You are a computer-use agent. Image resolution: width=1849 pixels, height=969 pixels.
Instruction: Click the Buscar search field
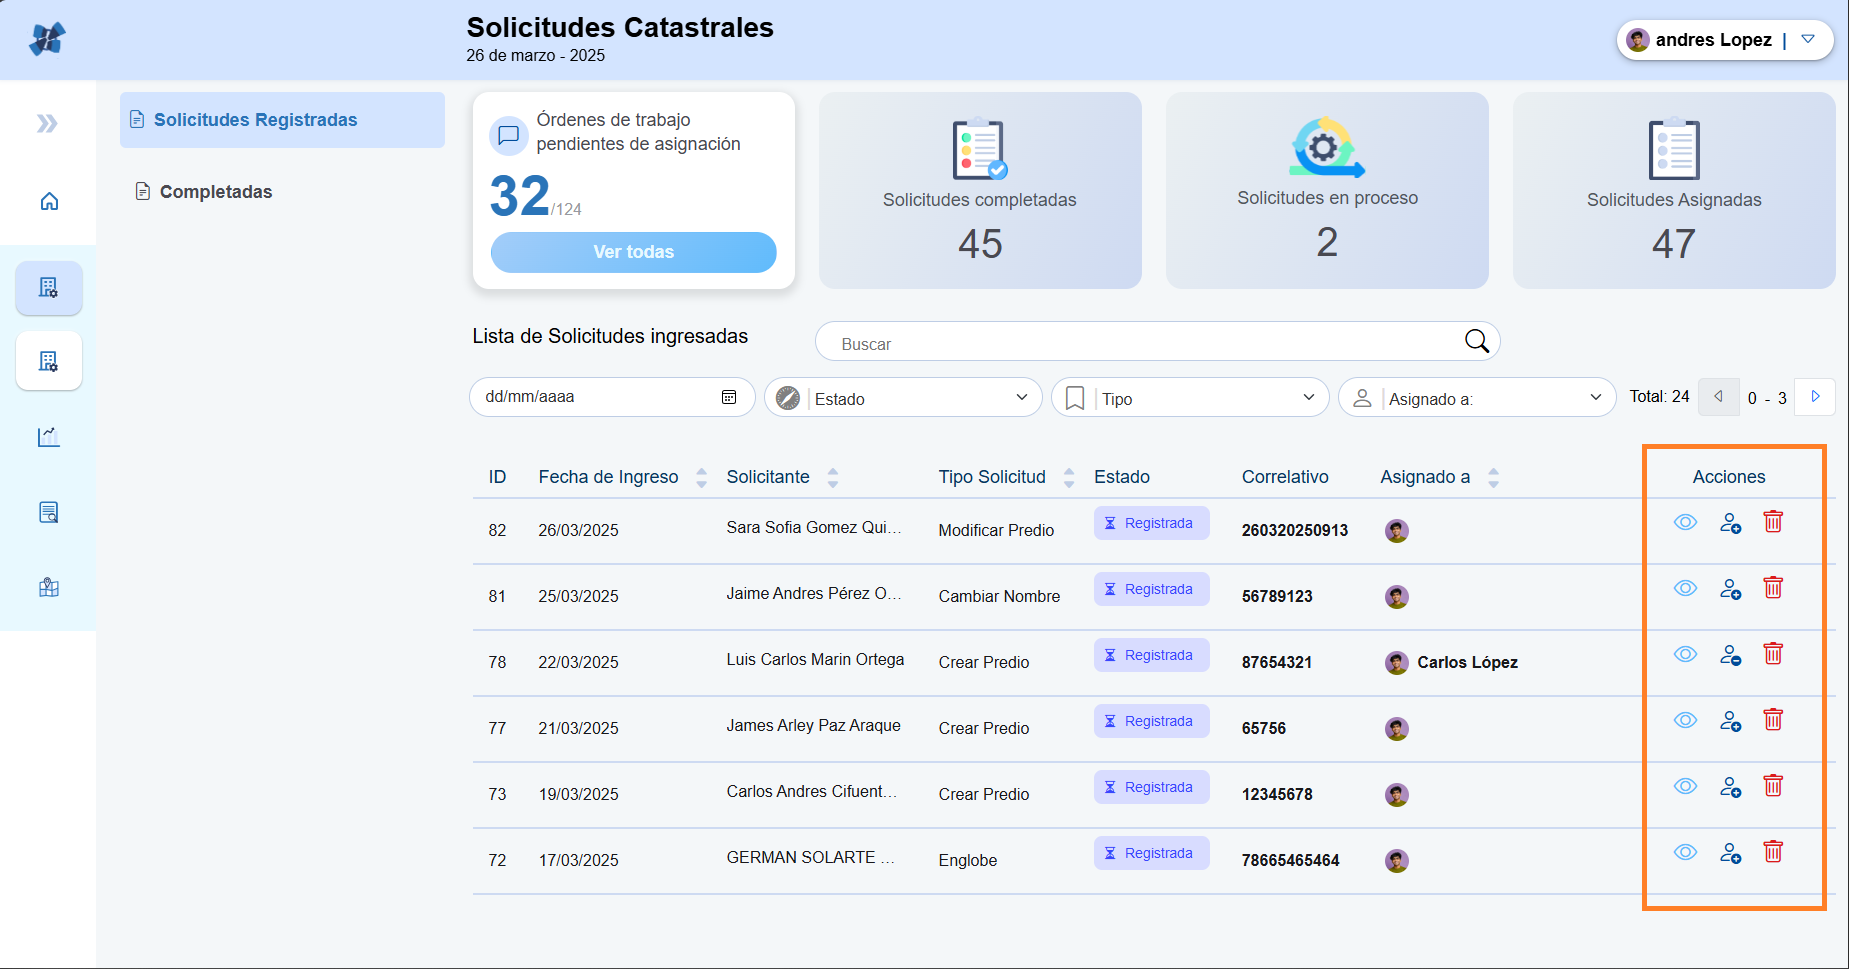point(1140,343)
